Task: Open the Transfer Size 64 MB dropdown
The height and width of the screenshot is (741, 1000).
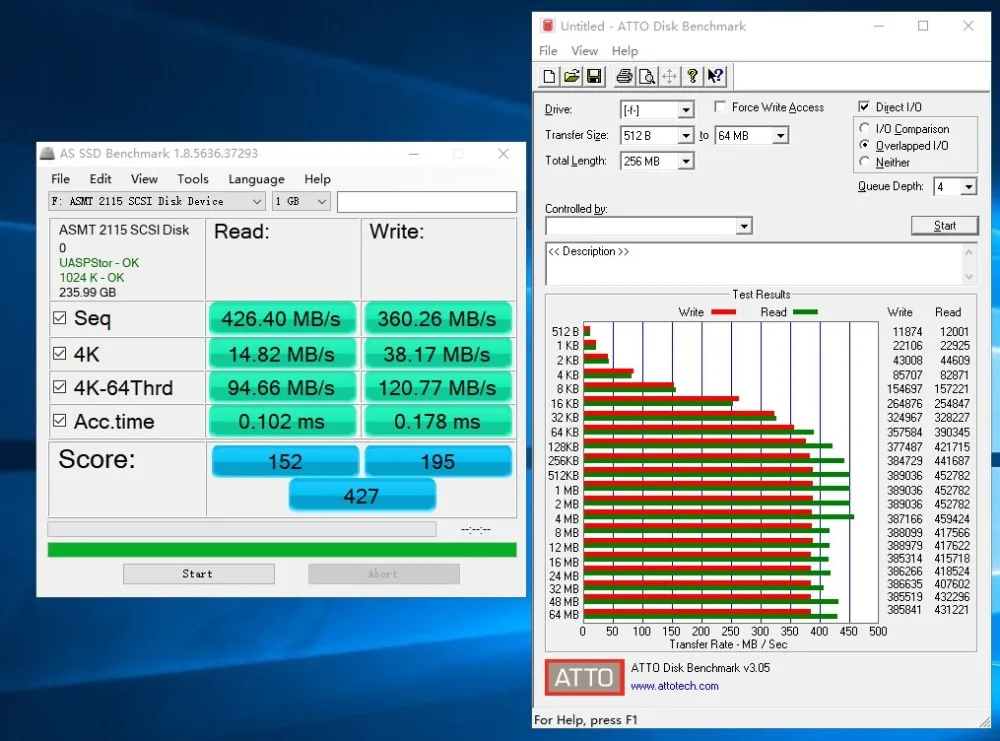Action: 781,135
